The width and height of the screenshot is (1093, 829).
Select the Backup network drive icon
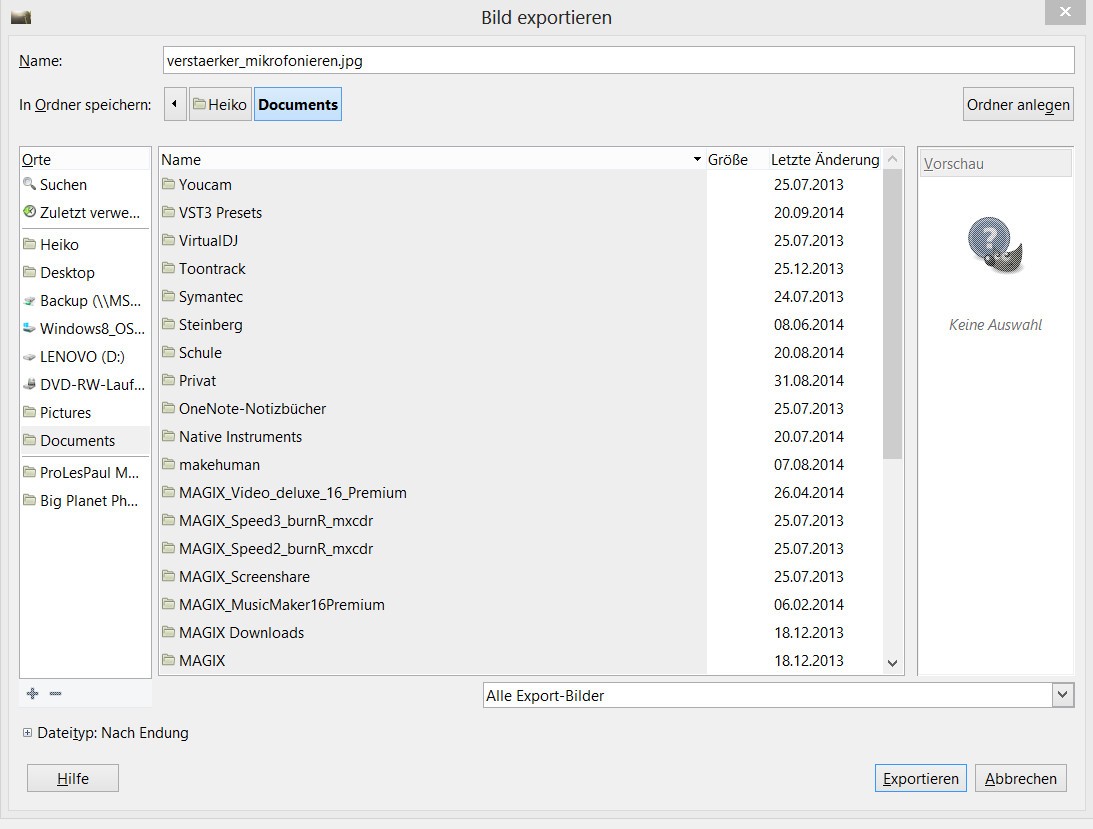click(30, 300)
